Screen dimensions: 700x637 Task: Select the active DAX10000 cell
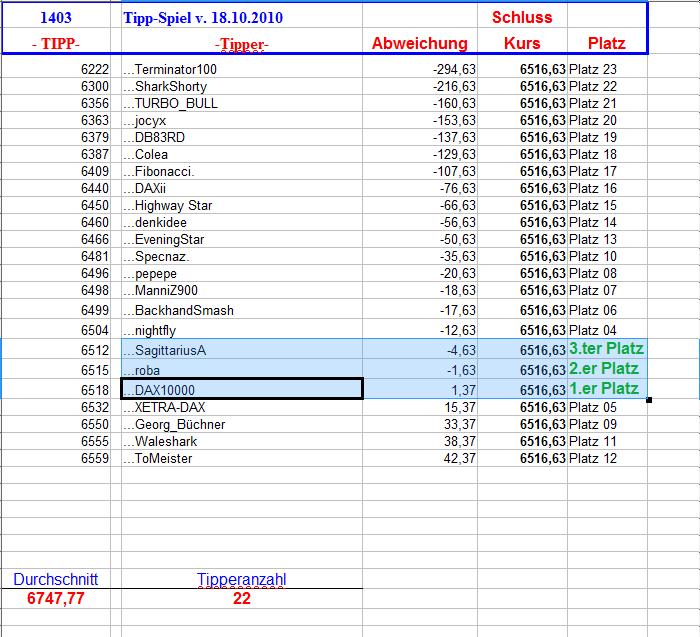[x=242, y=389]
